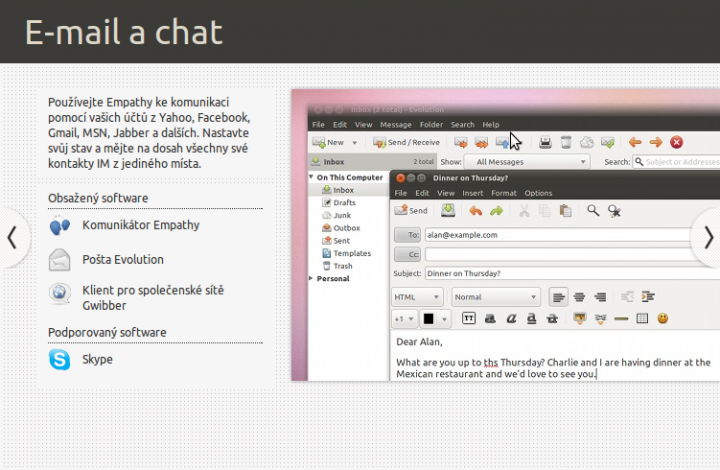Viewport: 720px width, 470px height.
Task: Click the Reply to All icon in Evolution
Action: (x=481, y=143)
